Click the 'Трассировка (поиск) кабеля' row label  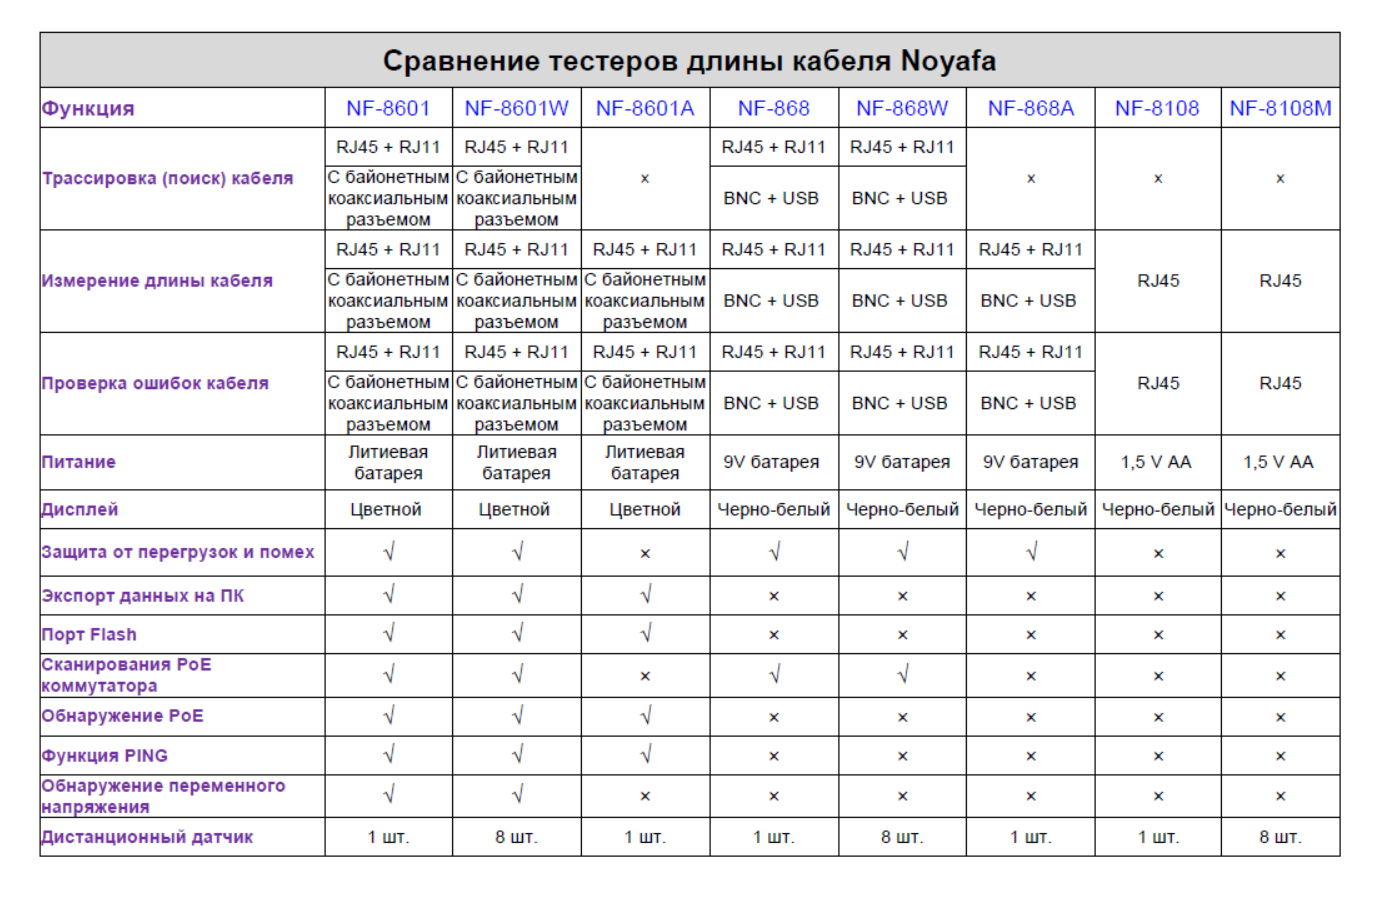pyautogui.click(x=167, y=178)
